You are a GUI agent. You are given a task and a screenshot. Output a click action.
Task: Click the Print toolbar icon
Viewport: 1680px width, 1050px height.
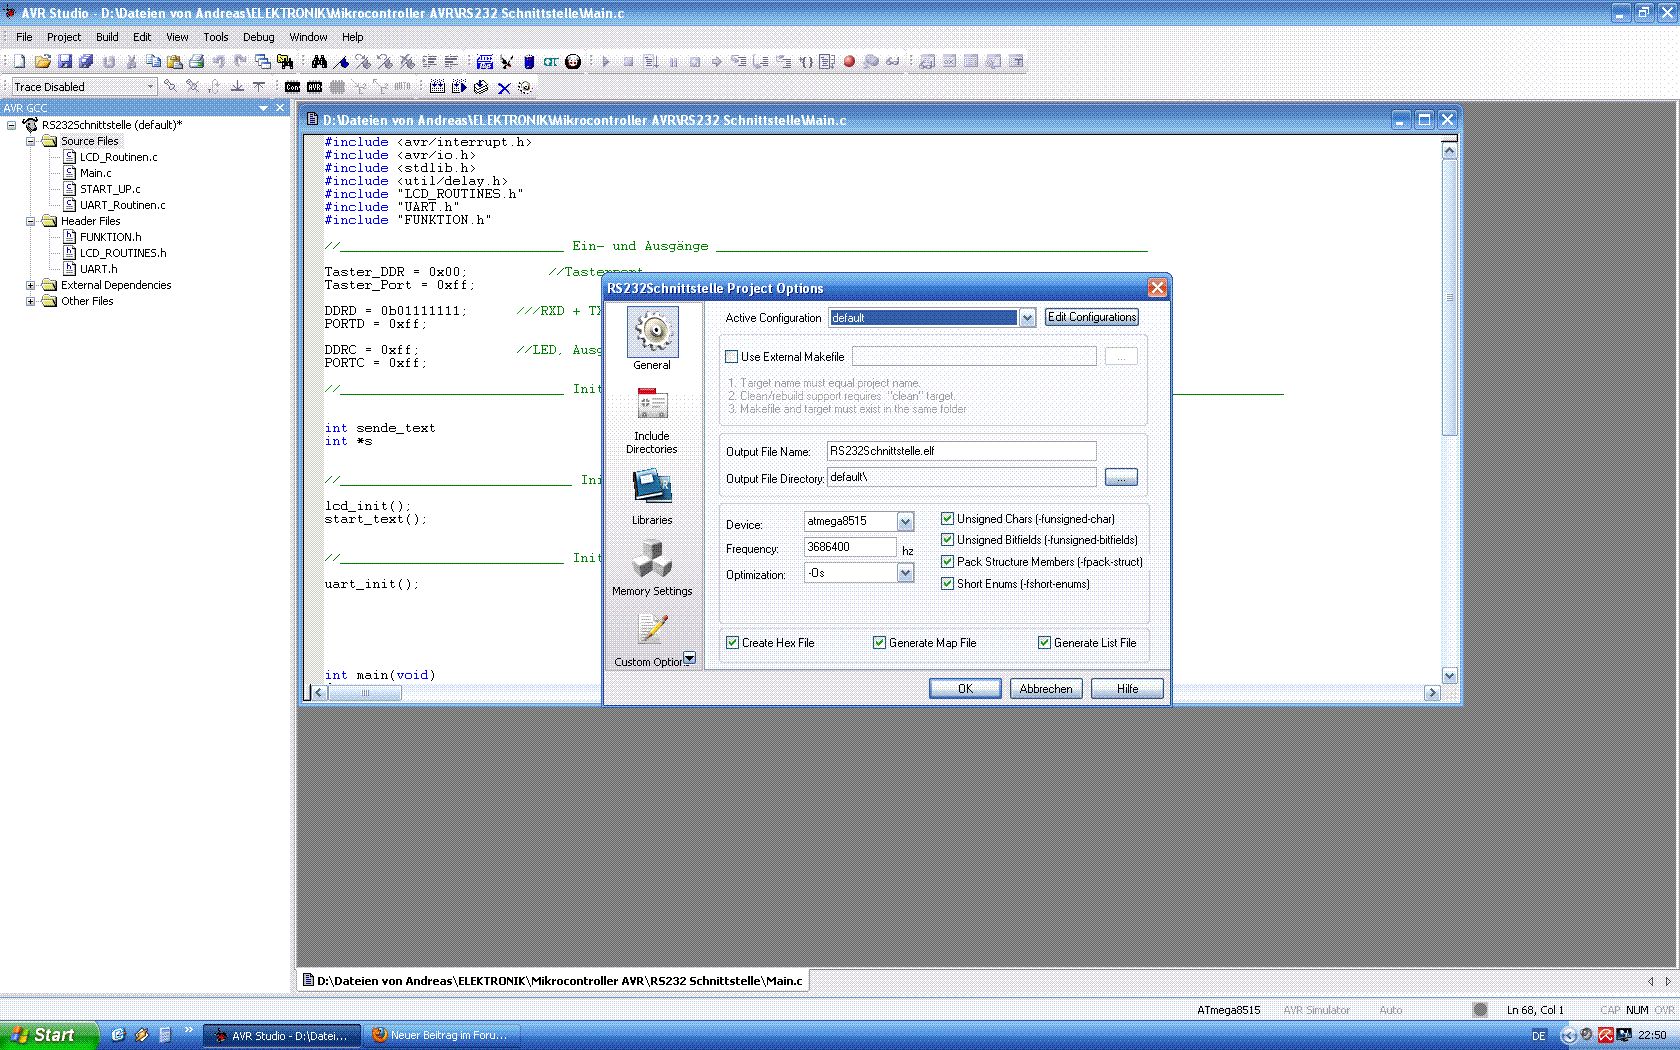197,62
